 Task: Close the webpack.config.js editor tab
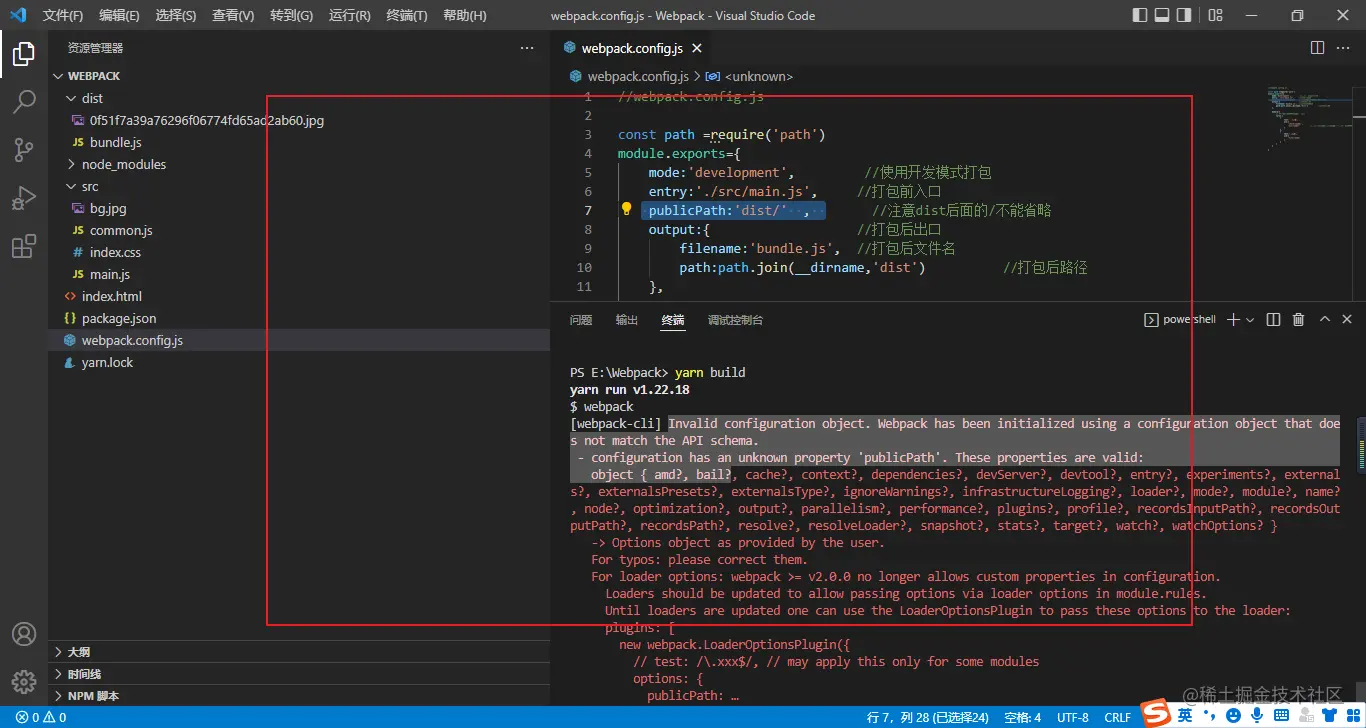[697, 48]
